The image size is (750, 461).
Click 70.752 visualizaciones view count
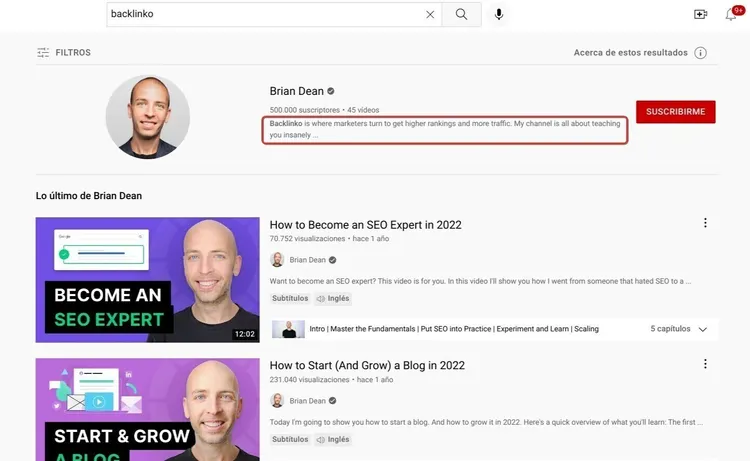click(x=307, y=239)
